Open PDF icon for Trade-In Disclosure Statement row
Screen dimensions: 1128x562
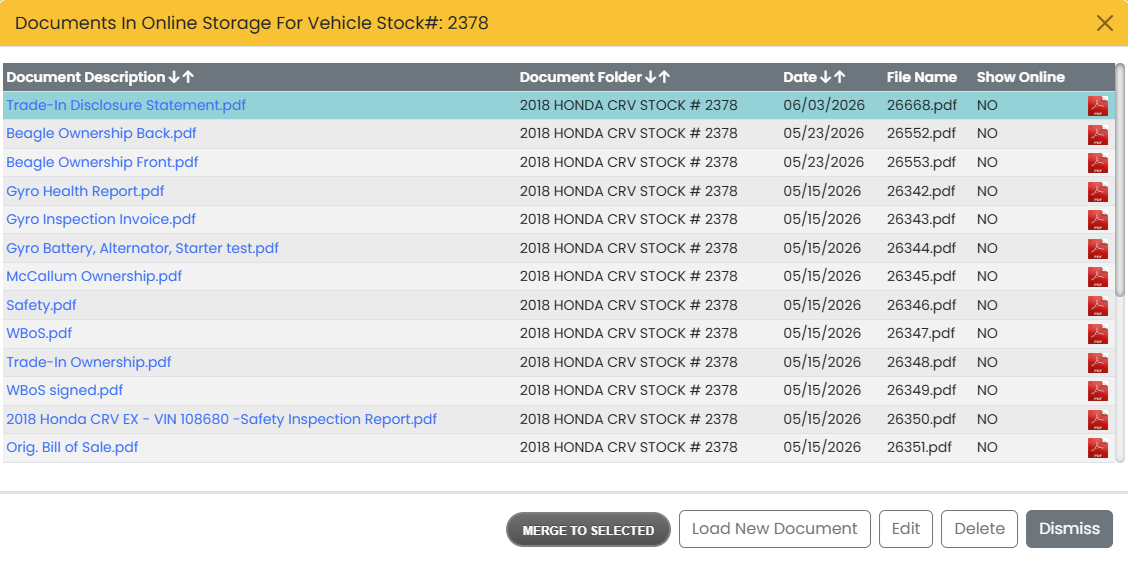[1097, 106]
